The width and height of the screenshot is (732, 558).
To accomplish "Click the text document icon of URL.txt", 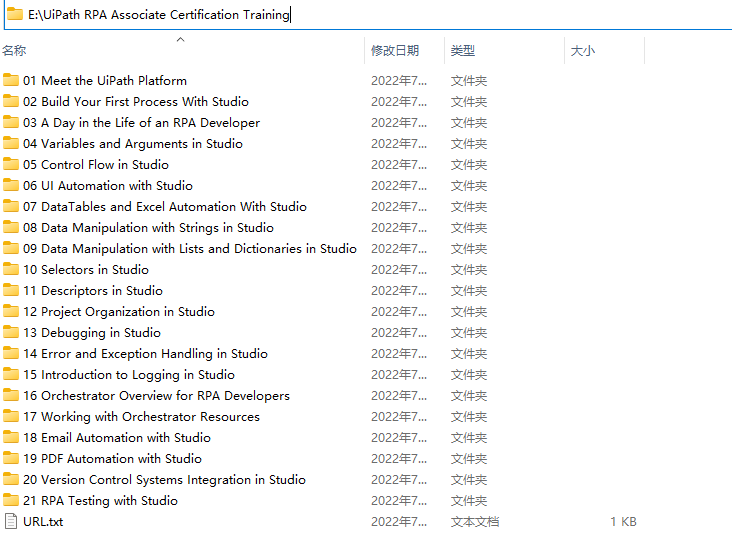I will (x=11, y=522).
